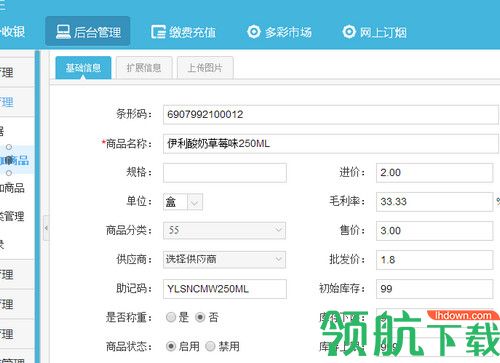Select 否 for 是否称重
This screenshot has width=500, height=363.
(x=200, y=317)
